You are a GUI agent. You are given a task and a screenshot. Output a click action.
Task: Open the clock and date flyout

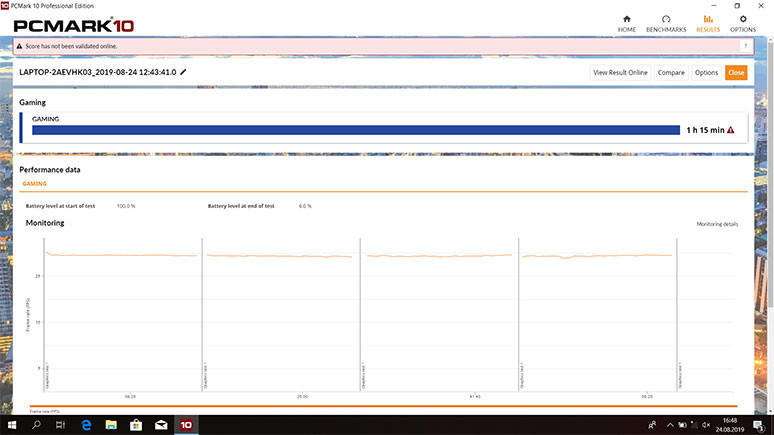730,425
